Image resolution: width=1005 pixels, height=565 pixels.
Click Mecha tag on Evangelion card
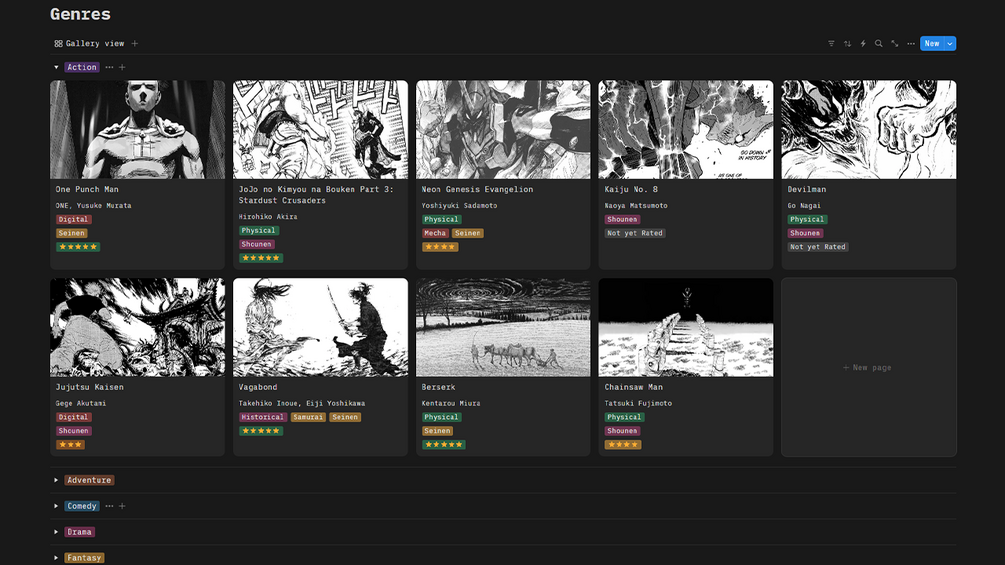(x=435, y=233)
